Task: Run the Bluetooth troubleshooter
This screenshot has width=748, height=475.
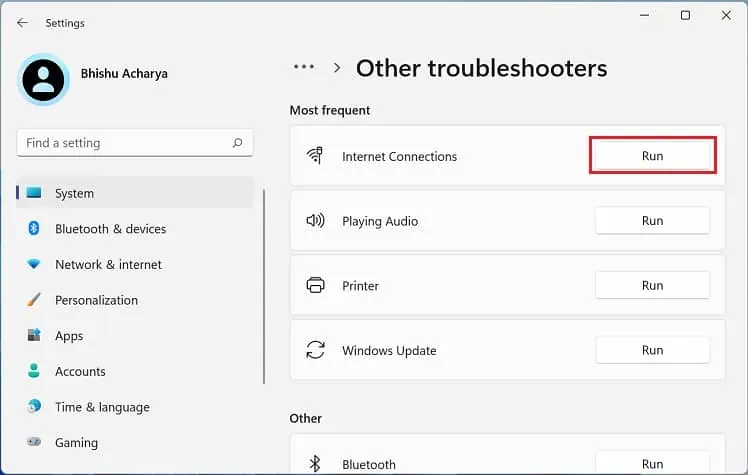Action: (x=652, y=464)
